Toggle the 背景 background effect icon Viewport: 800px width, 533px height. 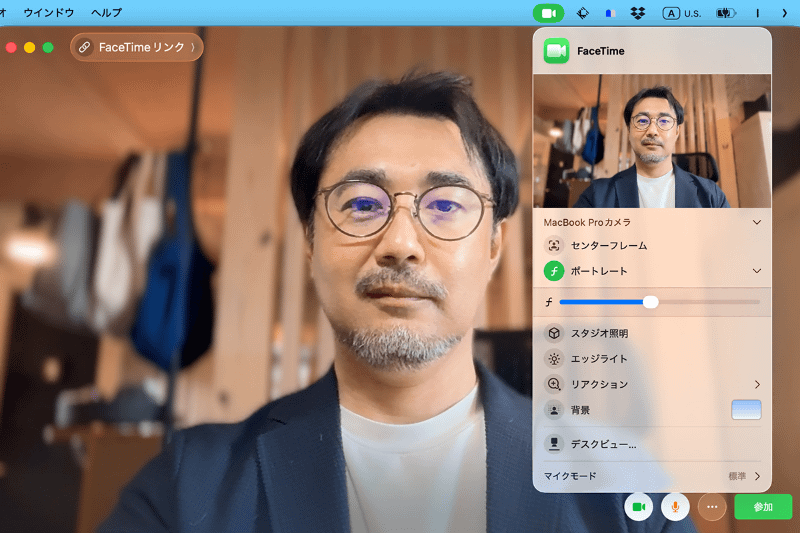coord(554,410)
